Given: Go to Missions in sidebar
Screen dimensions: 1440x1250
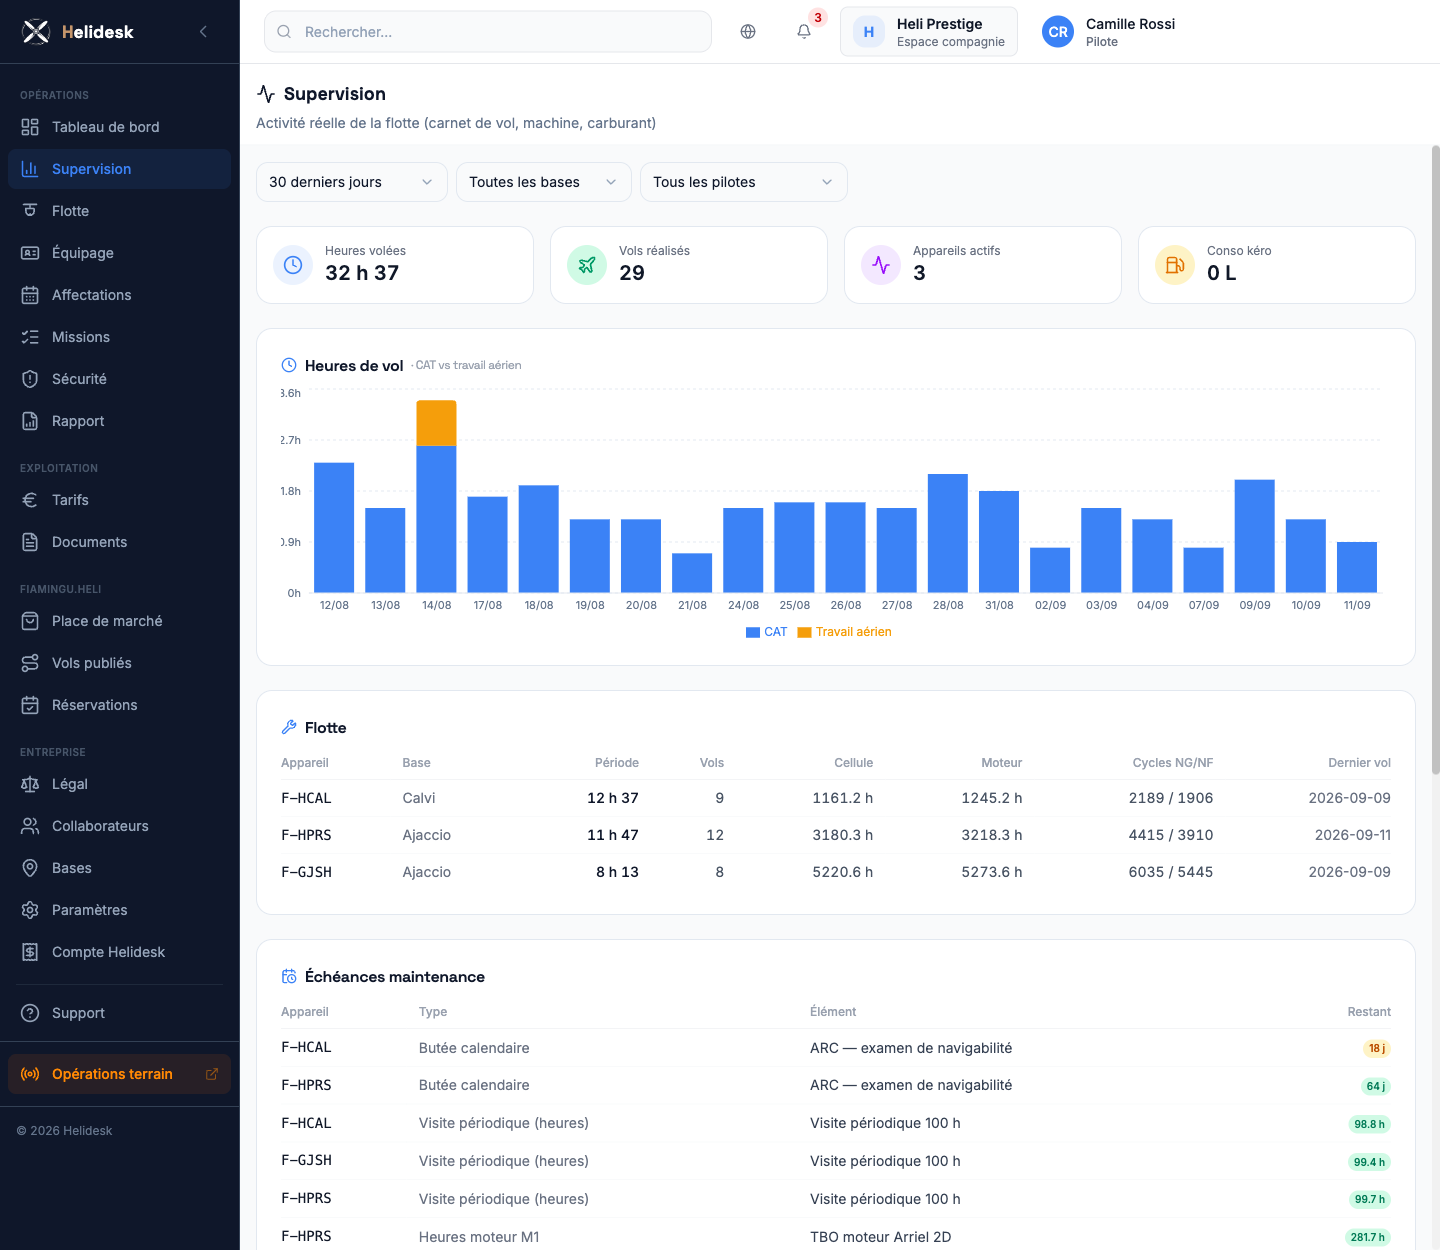Looking at the screenshot, I should pyautogui.click(x=119, y=337).
